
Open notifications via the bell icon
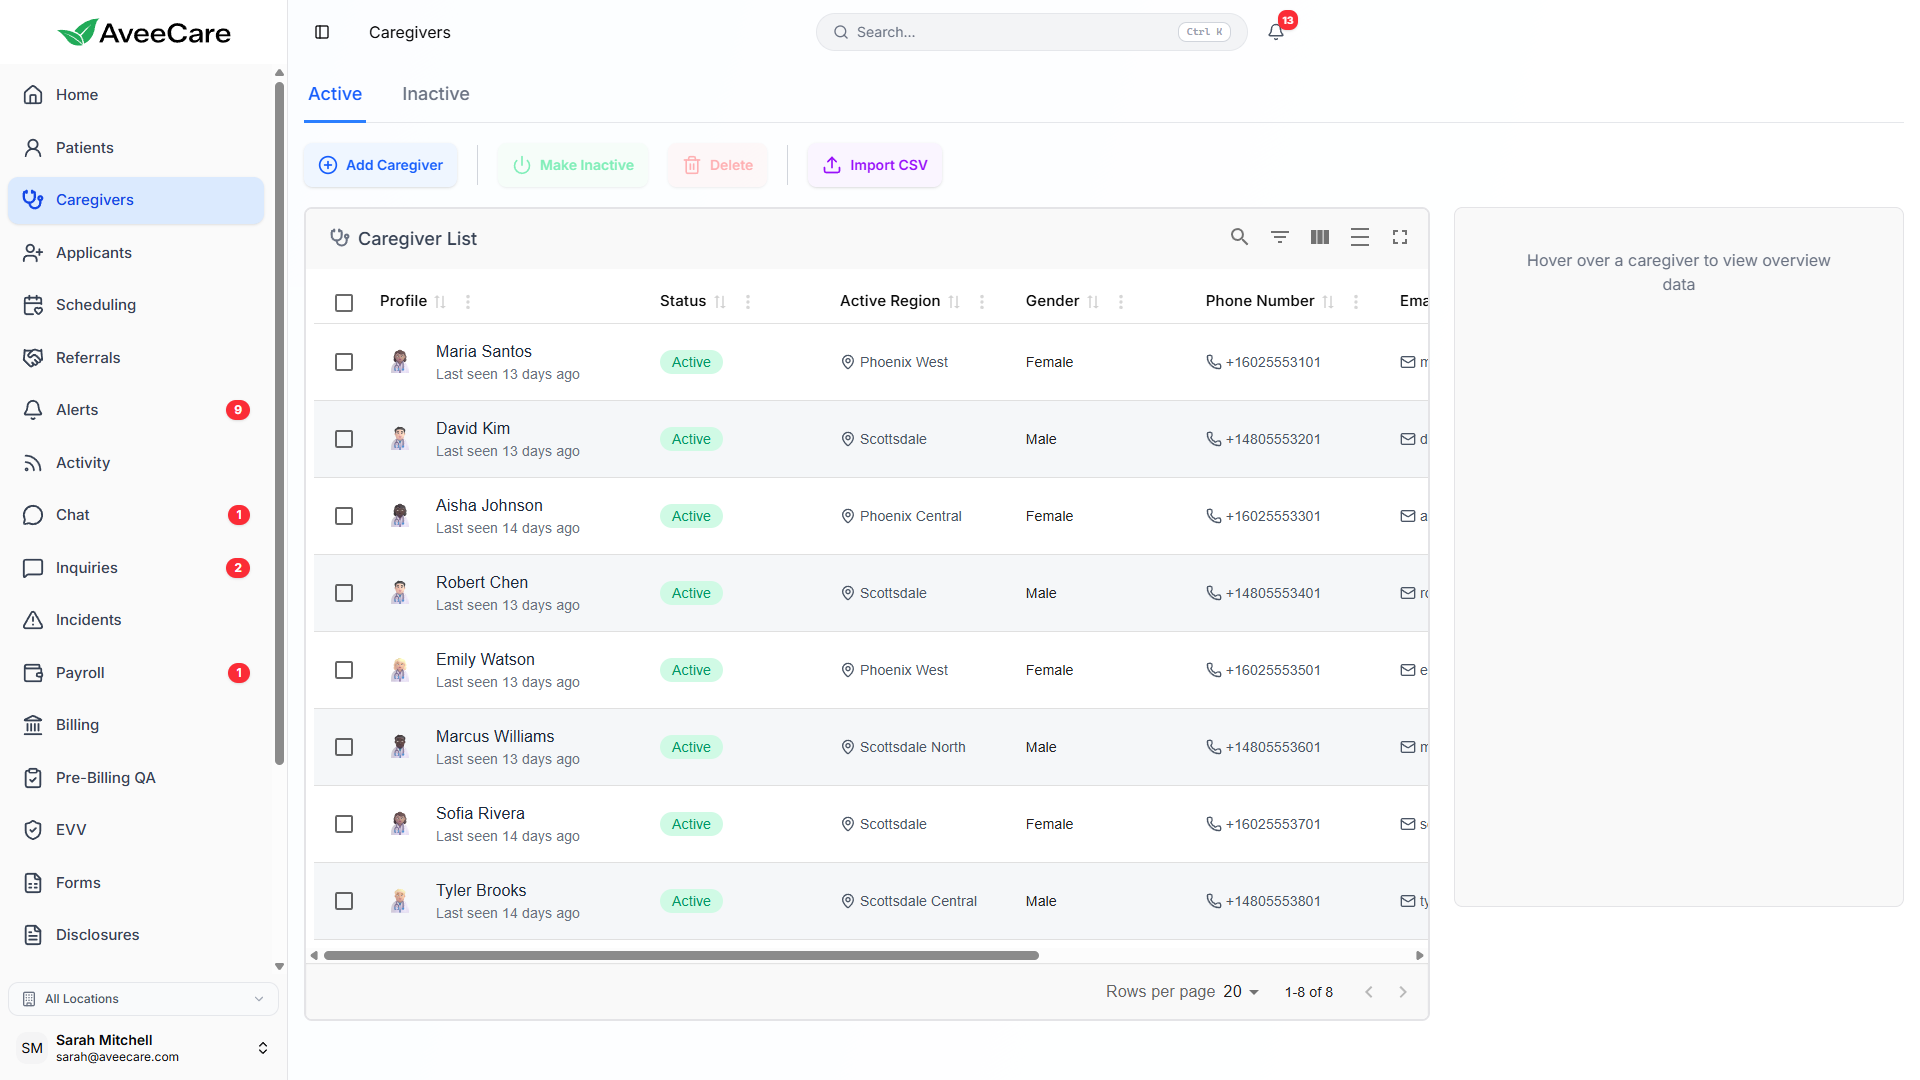point(1275,32)
